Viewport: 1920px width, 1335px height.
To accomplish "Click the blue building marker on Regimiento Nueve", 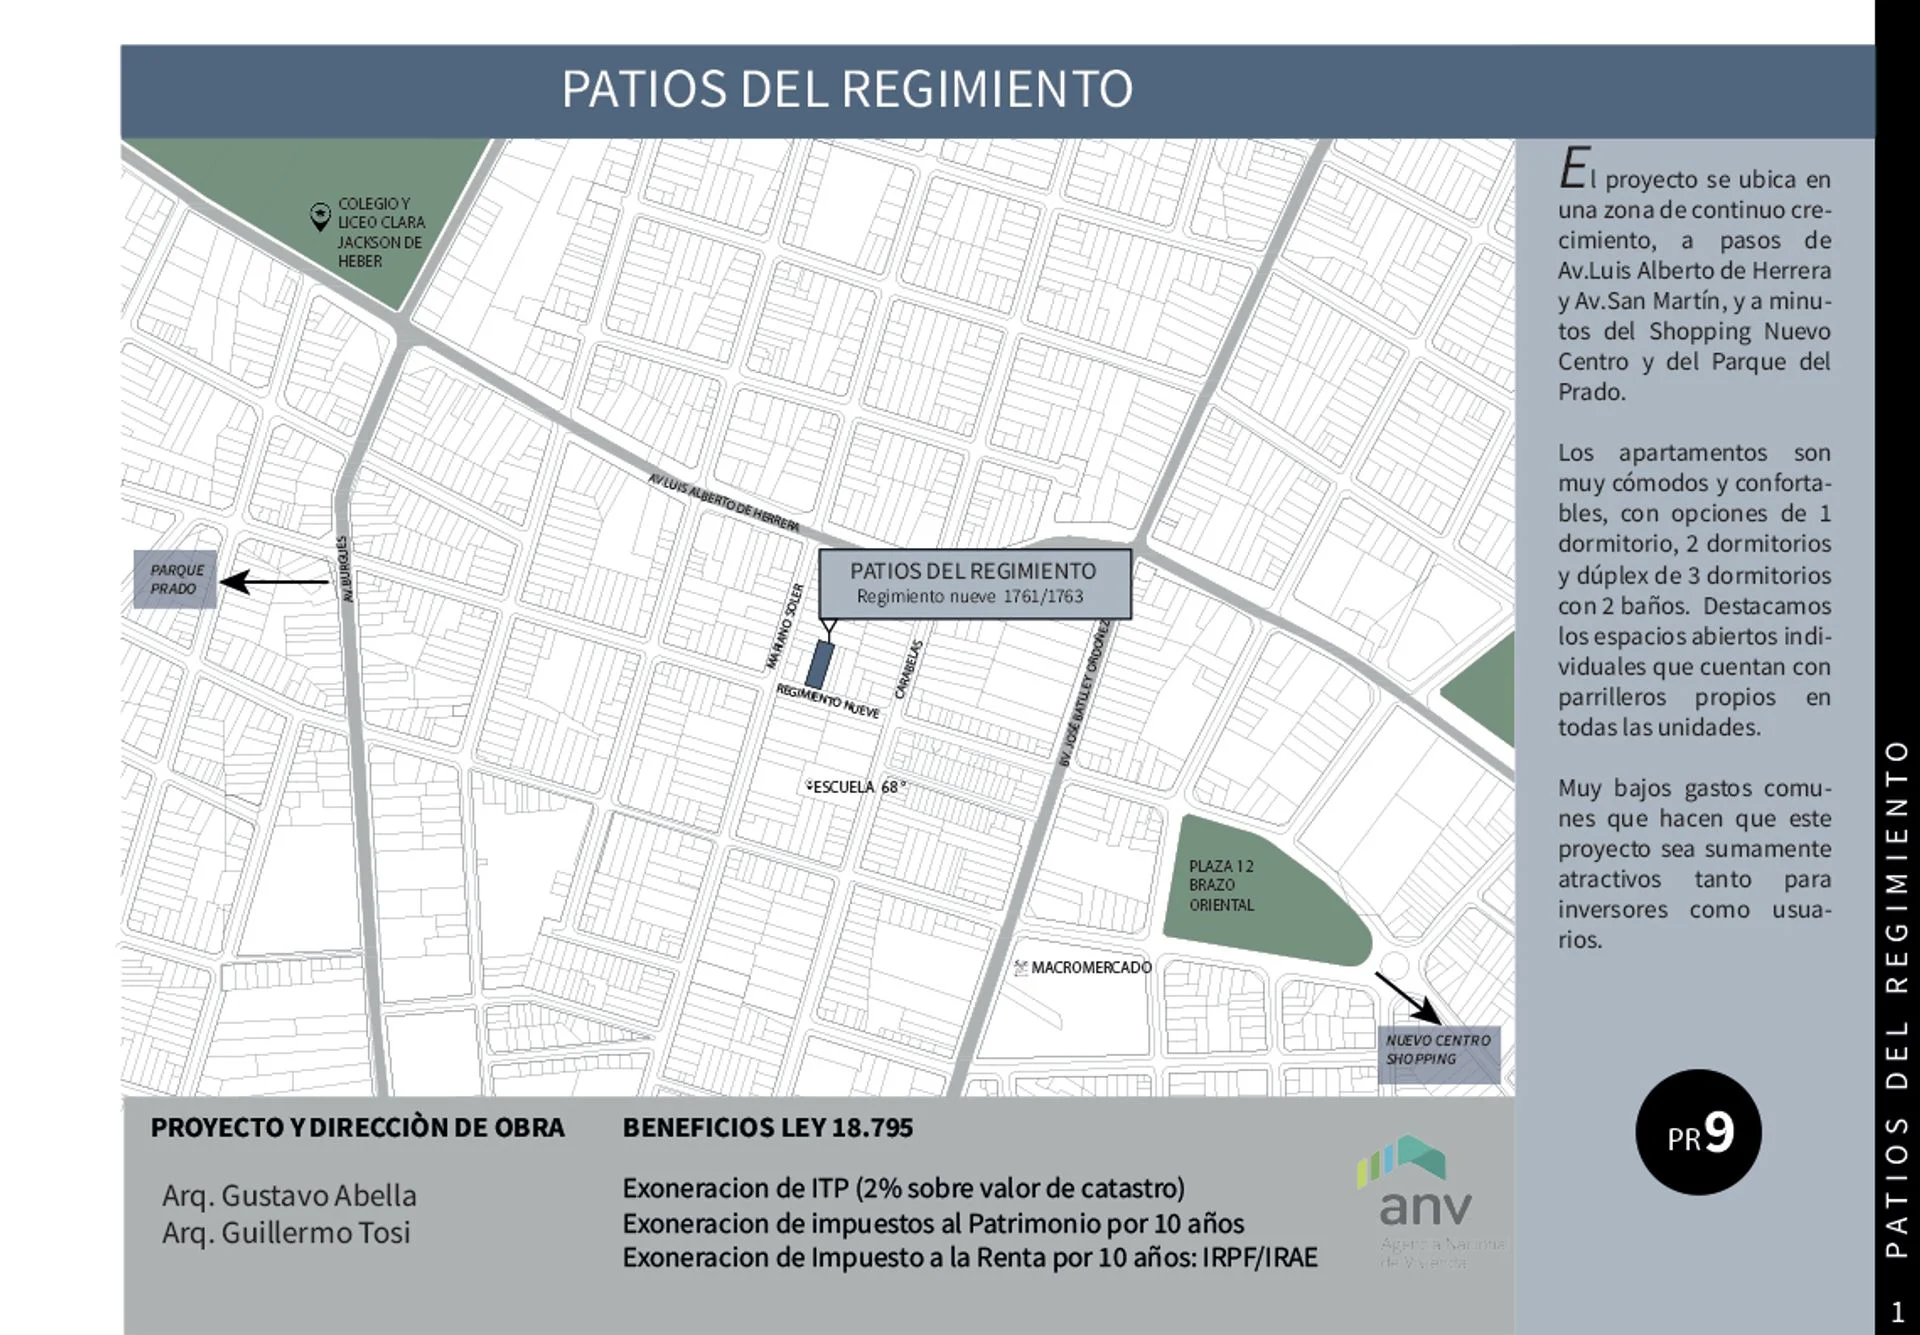I will pyautogui.click(x=820, y=665).
